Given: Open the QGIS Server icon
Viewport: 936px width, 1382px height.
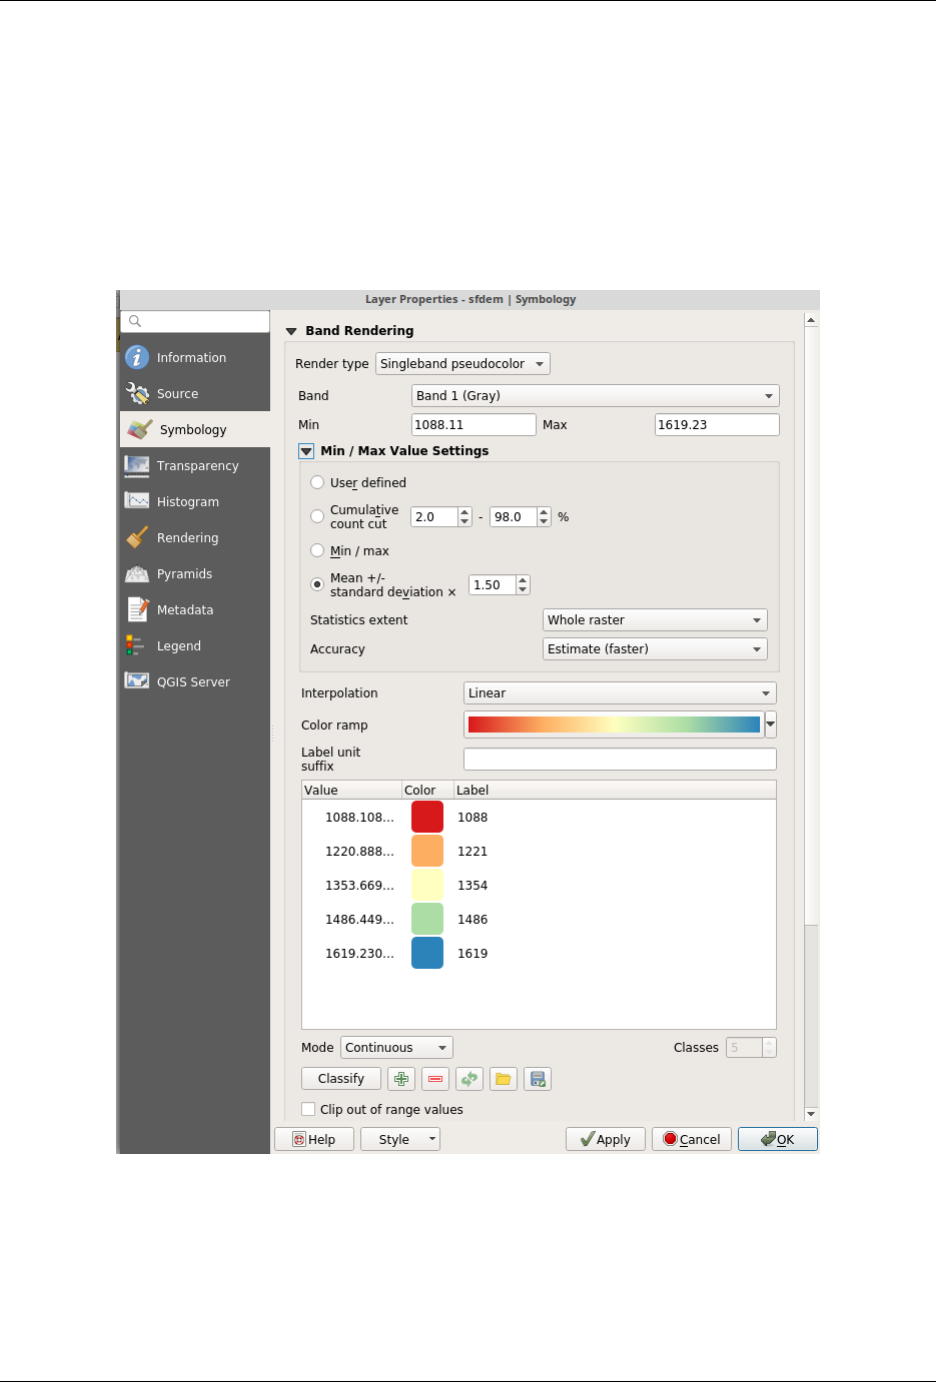Looking at the screenshot, I should point(137,681).
